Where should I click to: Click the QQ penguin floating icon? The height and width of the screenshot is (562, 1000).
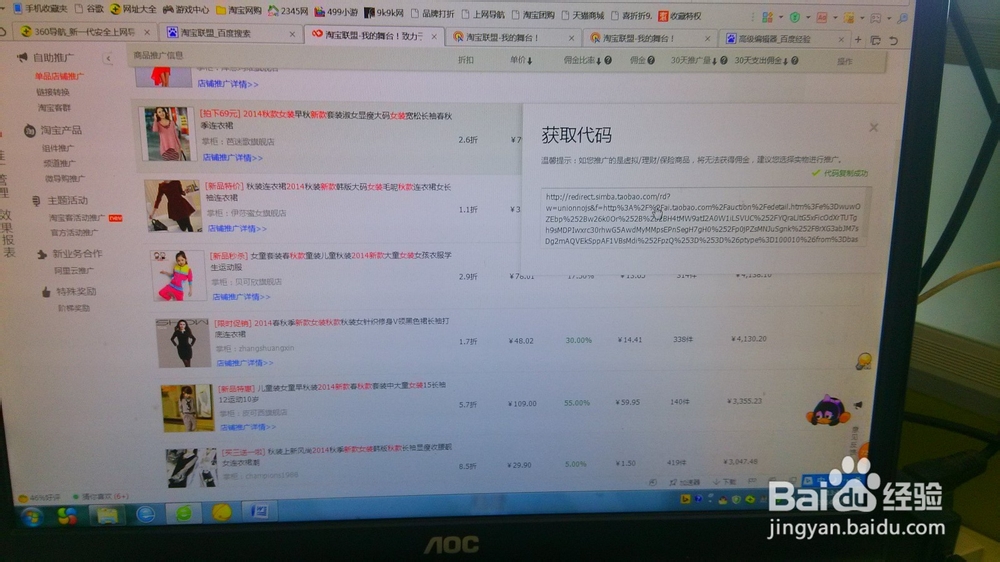click(828, 410)
